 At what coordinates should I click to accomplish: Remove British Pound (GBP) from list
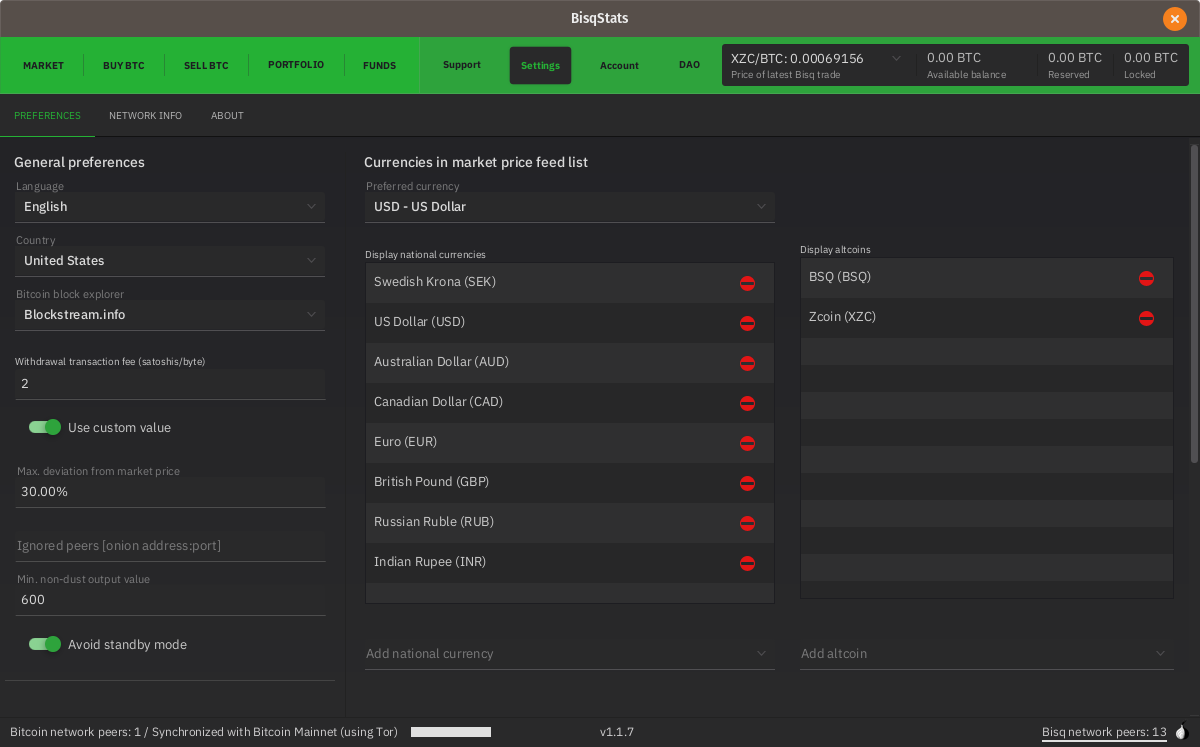(747, 483)
